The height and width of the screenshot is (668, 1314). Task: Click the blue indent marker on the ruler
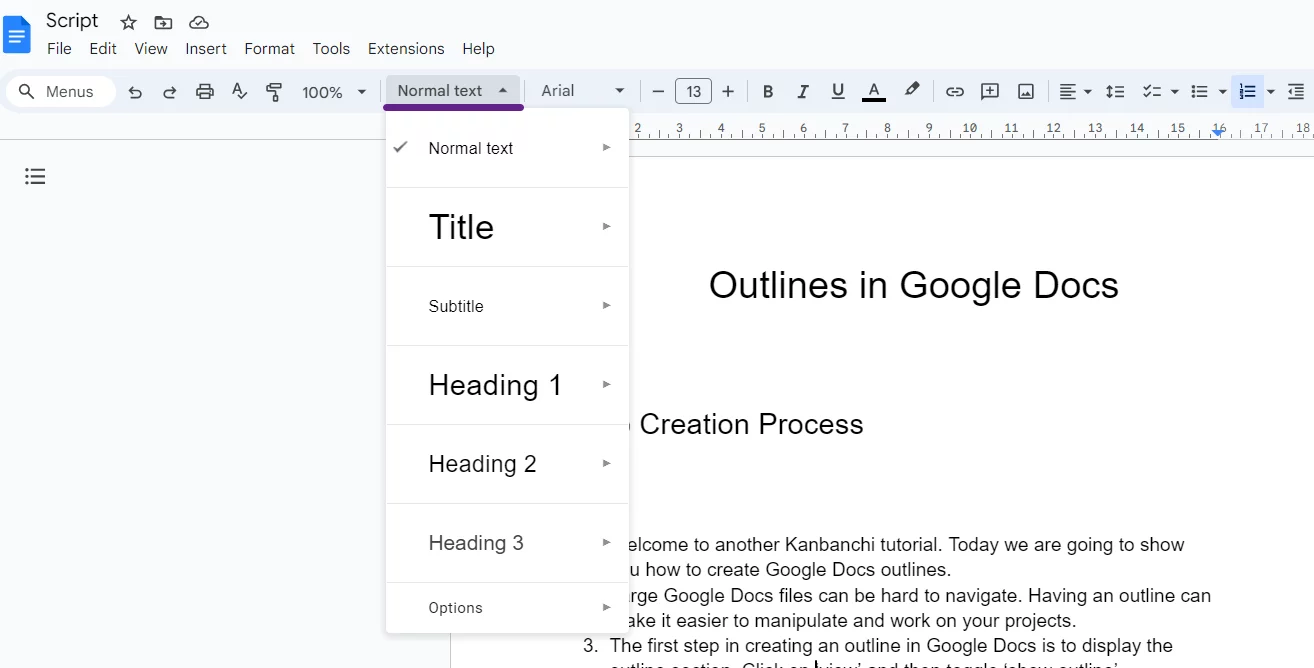(x=1218, y=131)
